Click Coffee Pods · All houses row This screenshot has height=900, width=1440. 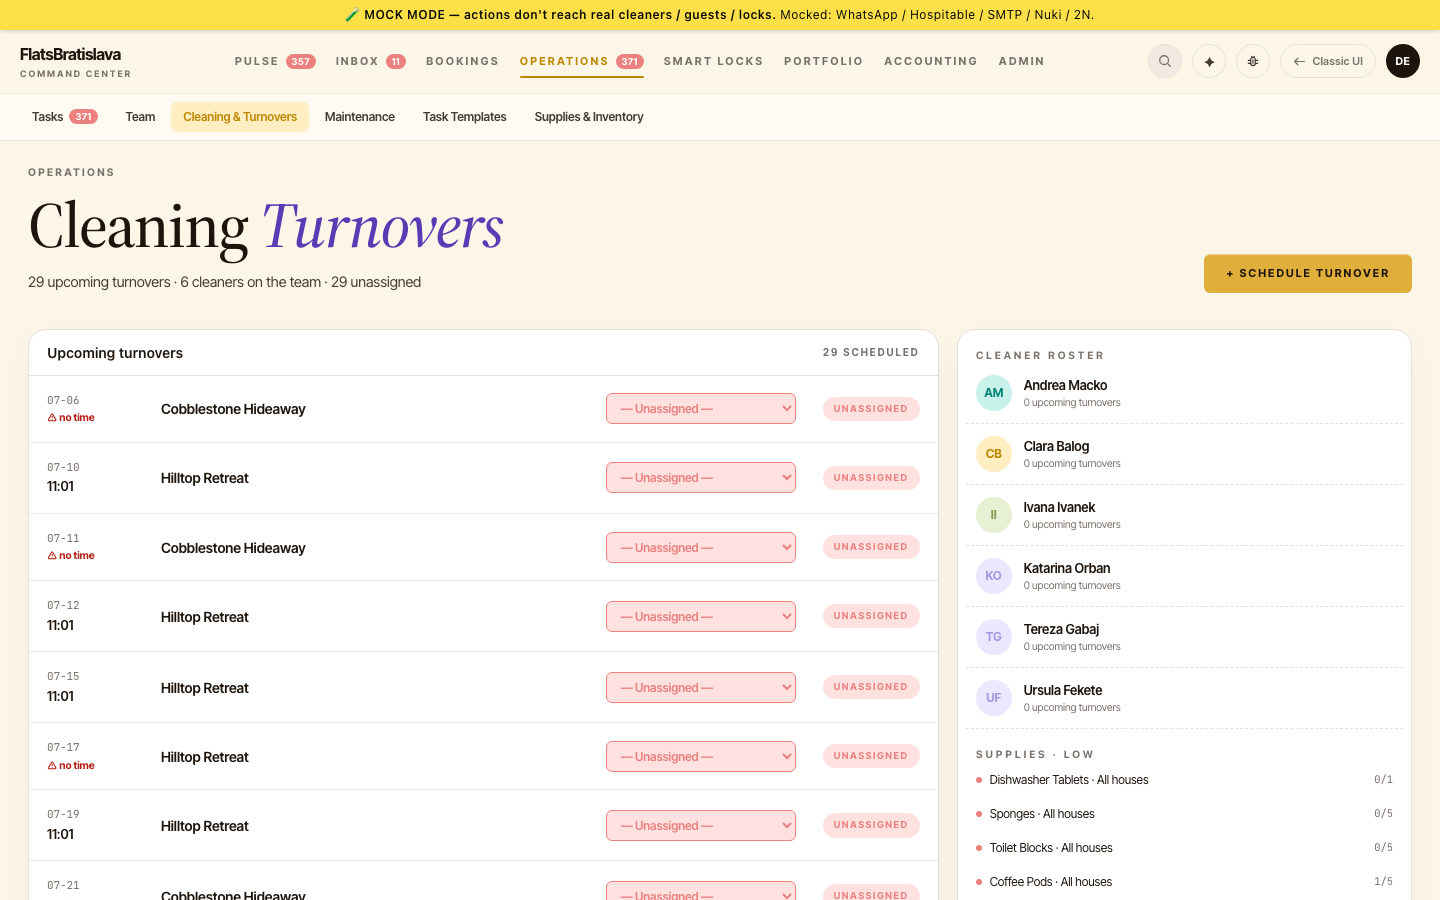[1184, 882]
